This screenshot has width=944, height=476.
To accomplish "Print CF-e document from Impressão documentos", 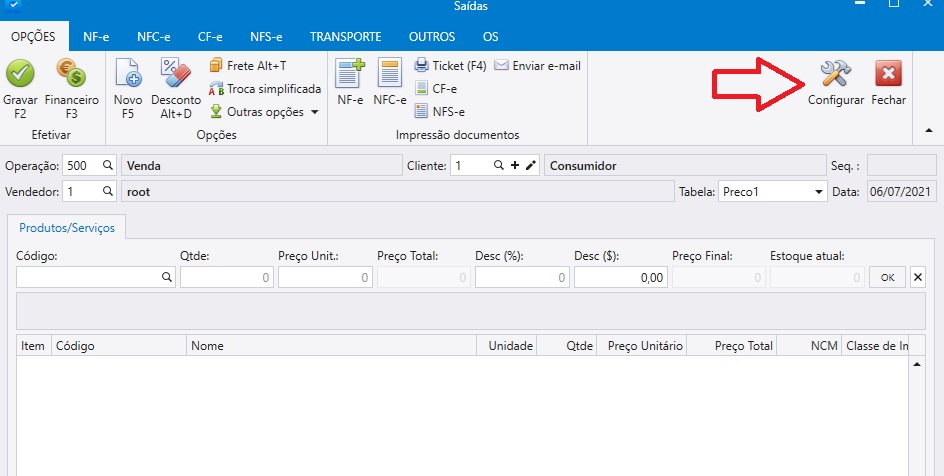I will click(436, 88).
